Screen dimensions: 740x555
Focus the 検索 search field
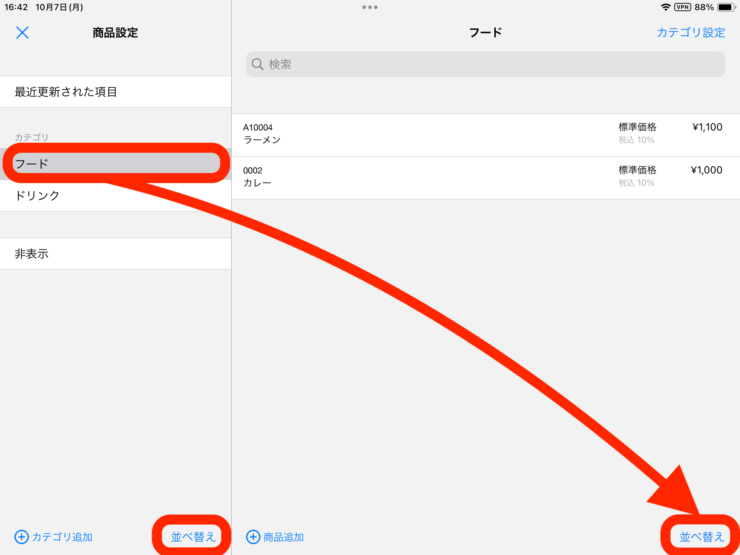pyautogui.click(x=485, y=64)
